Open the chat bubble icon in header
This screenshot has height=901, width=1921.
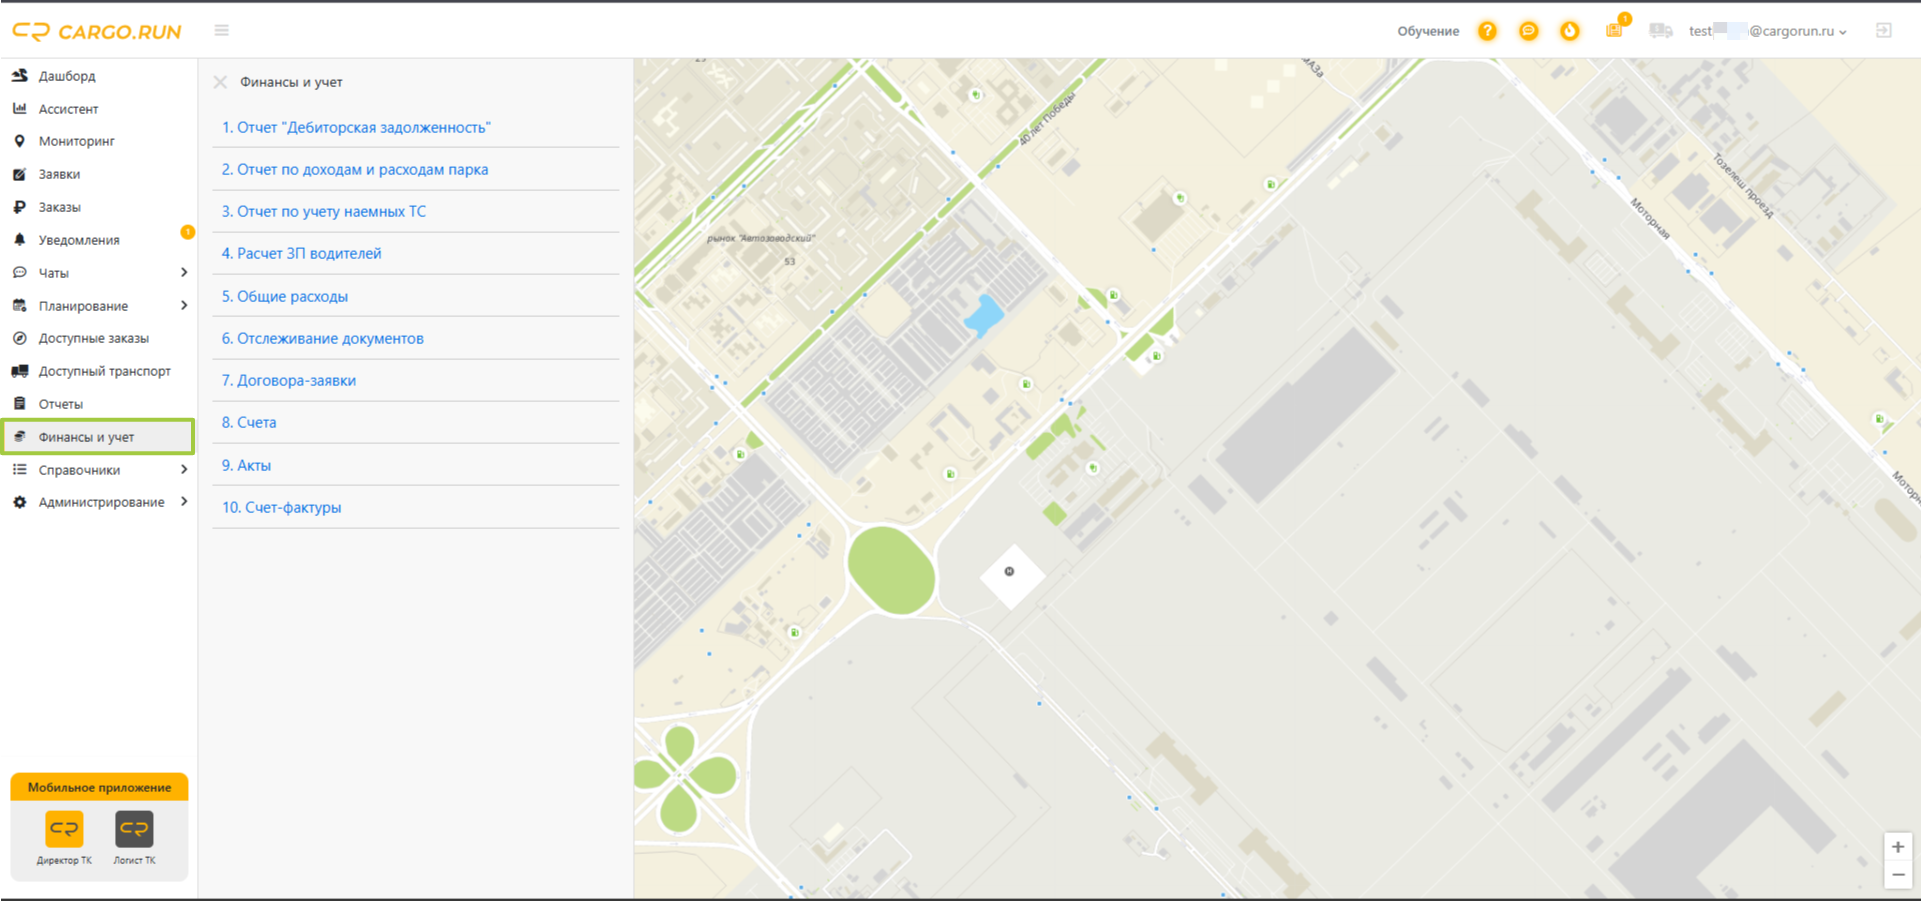(x=1528, y=31)
